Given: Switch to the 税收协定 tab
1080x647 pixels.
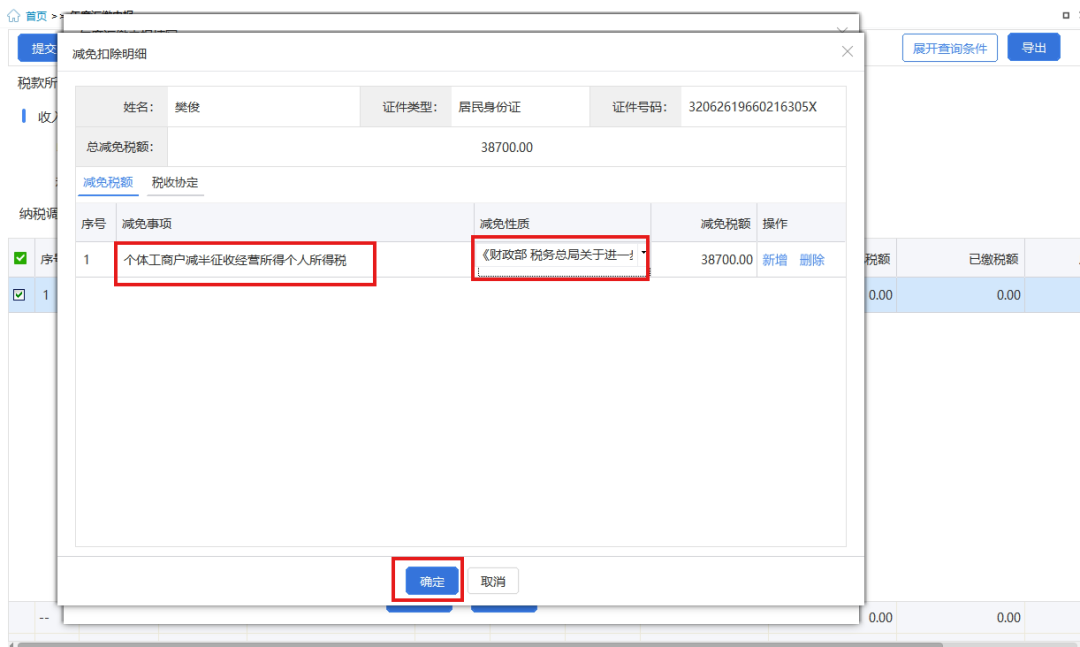Looking at the screenshot, I should pos(175,183).
